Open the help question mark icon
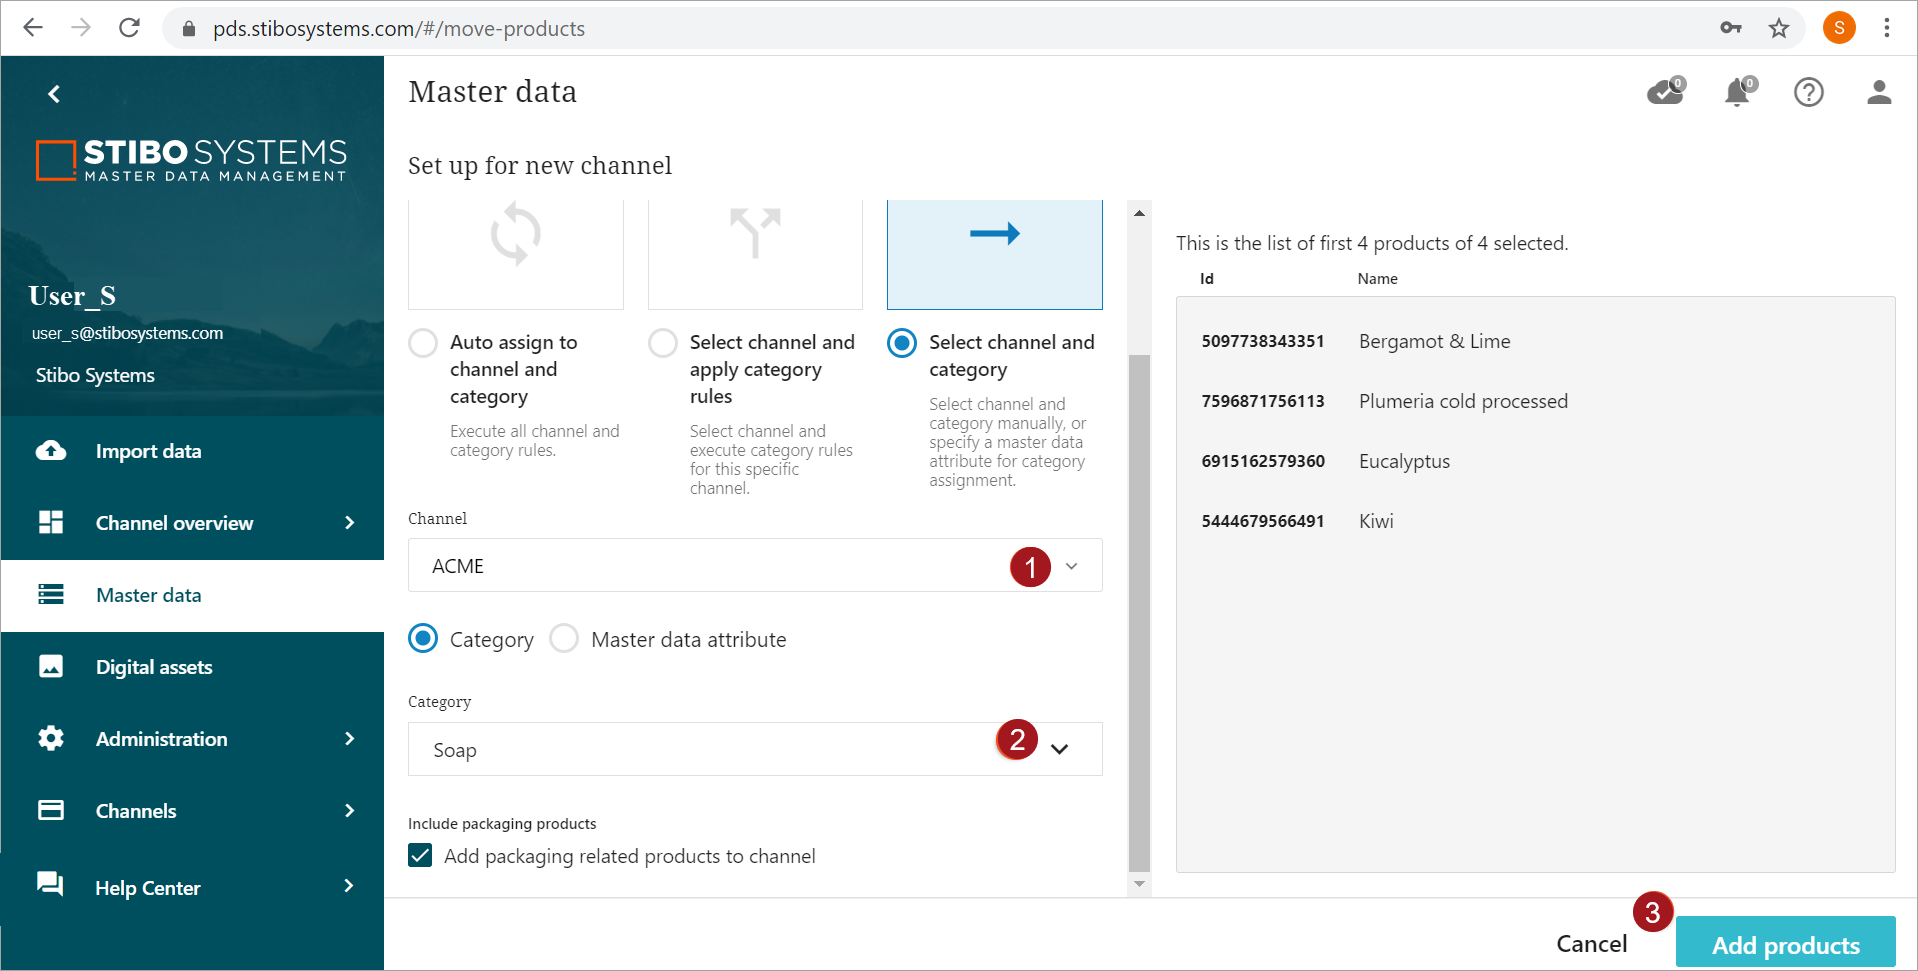This screenshot has width=1918, height=971. tap(1808, 92)
